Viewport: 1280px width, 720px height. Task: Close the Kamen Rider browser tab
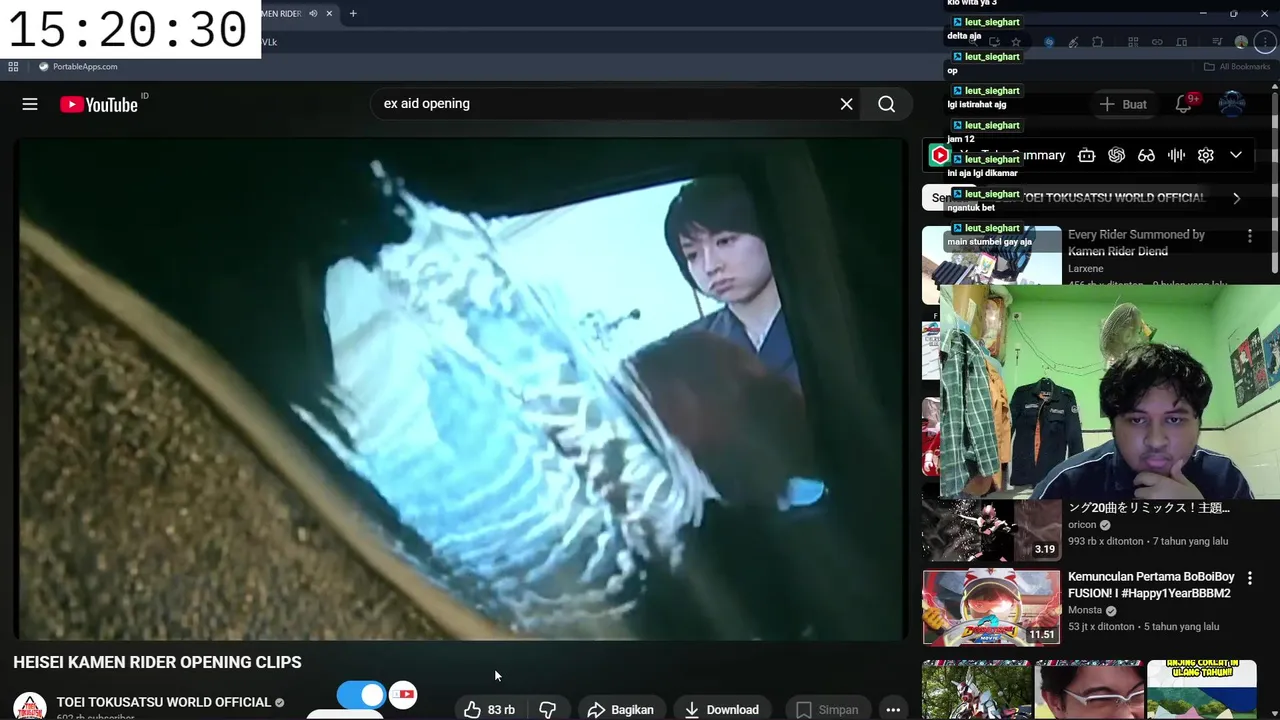point(329,13)
